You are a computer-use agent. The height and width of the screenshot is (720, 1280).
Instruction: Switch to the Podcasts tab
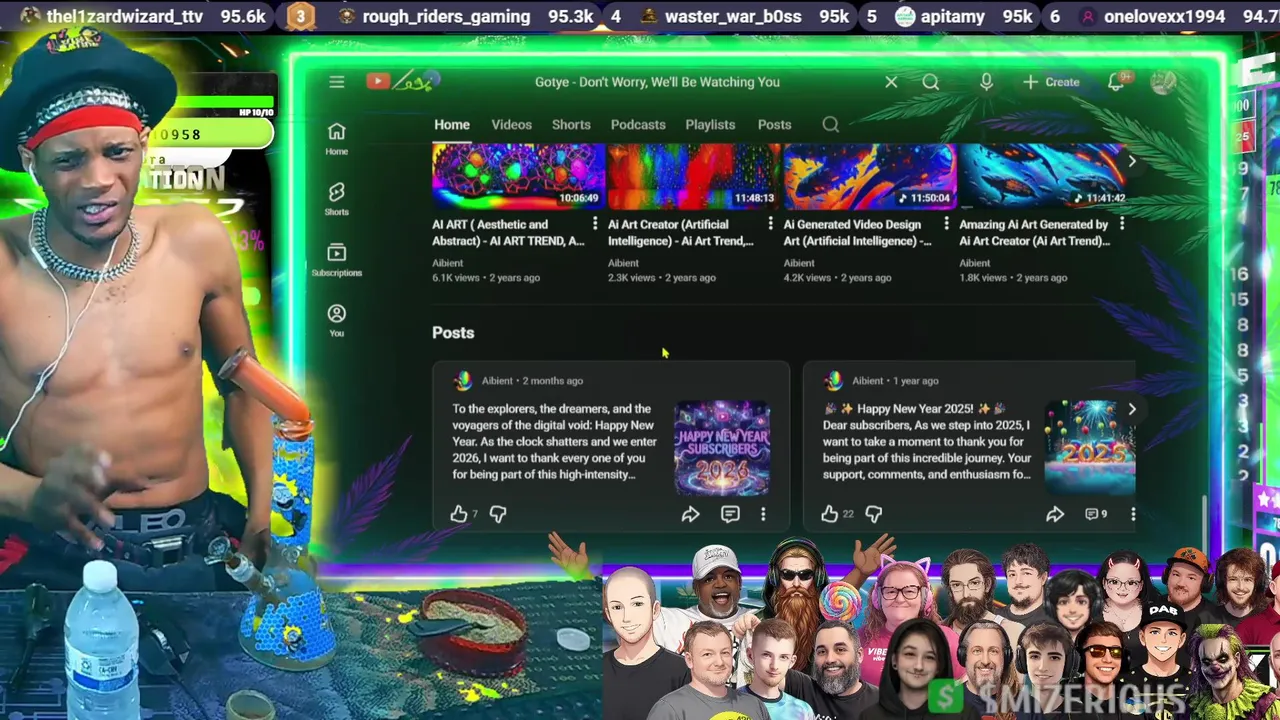coord(638,125)
